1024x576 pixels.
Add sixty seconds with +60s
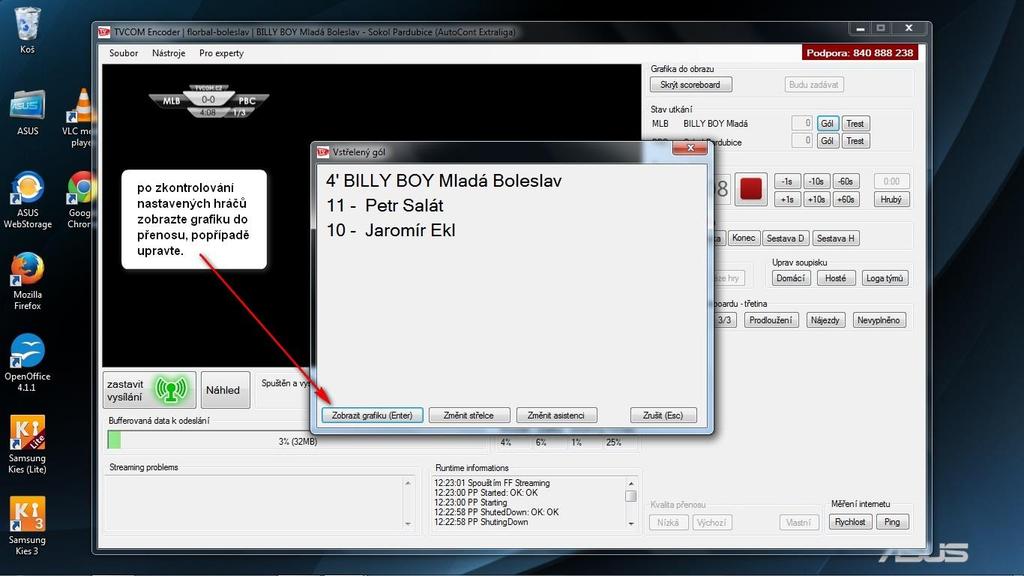click(x=846, y=200)
